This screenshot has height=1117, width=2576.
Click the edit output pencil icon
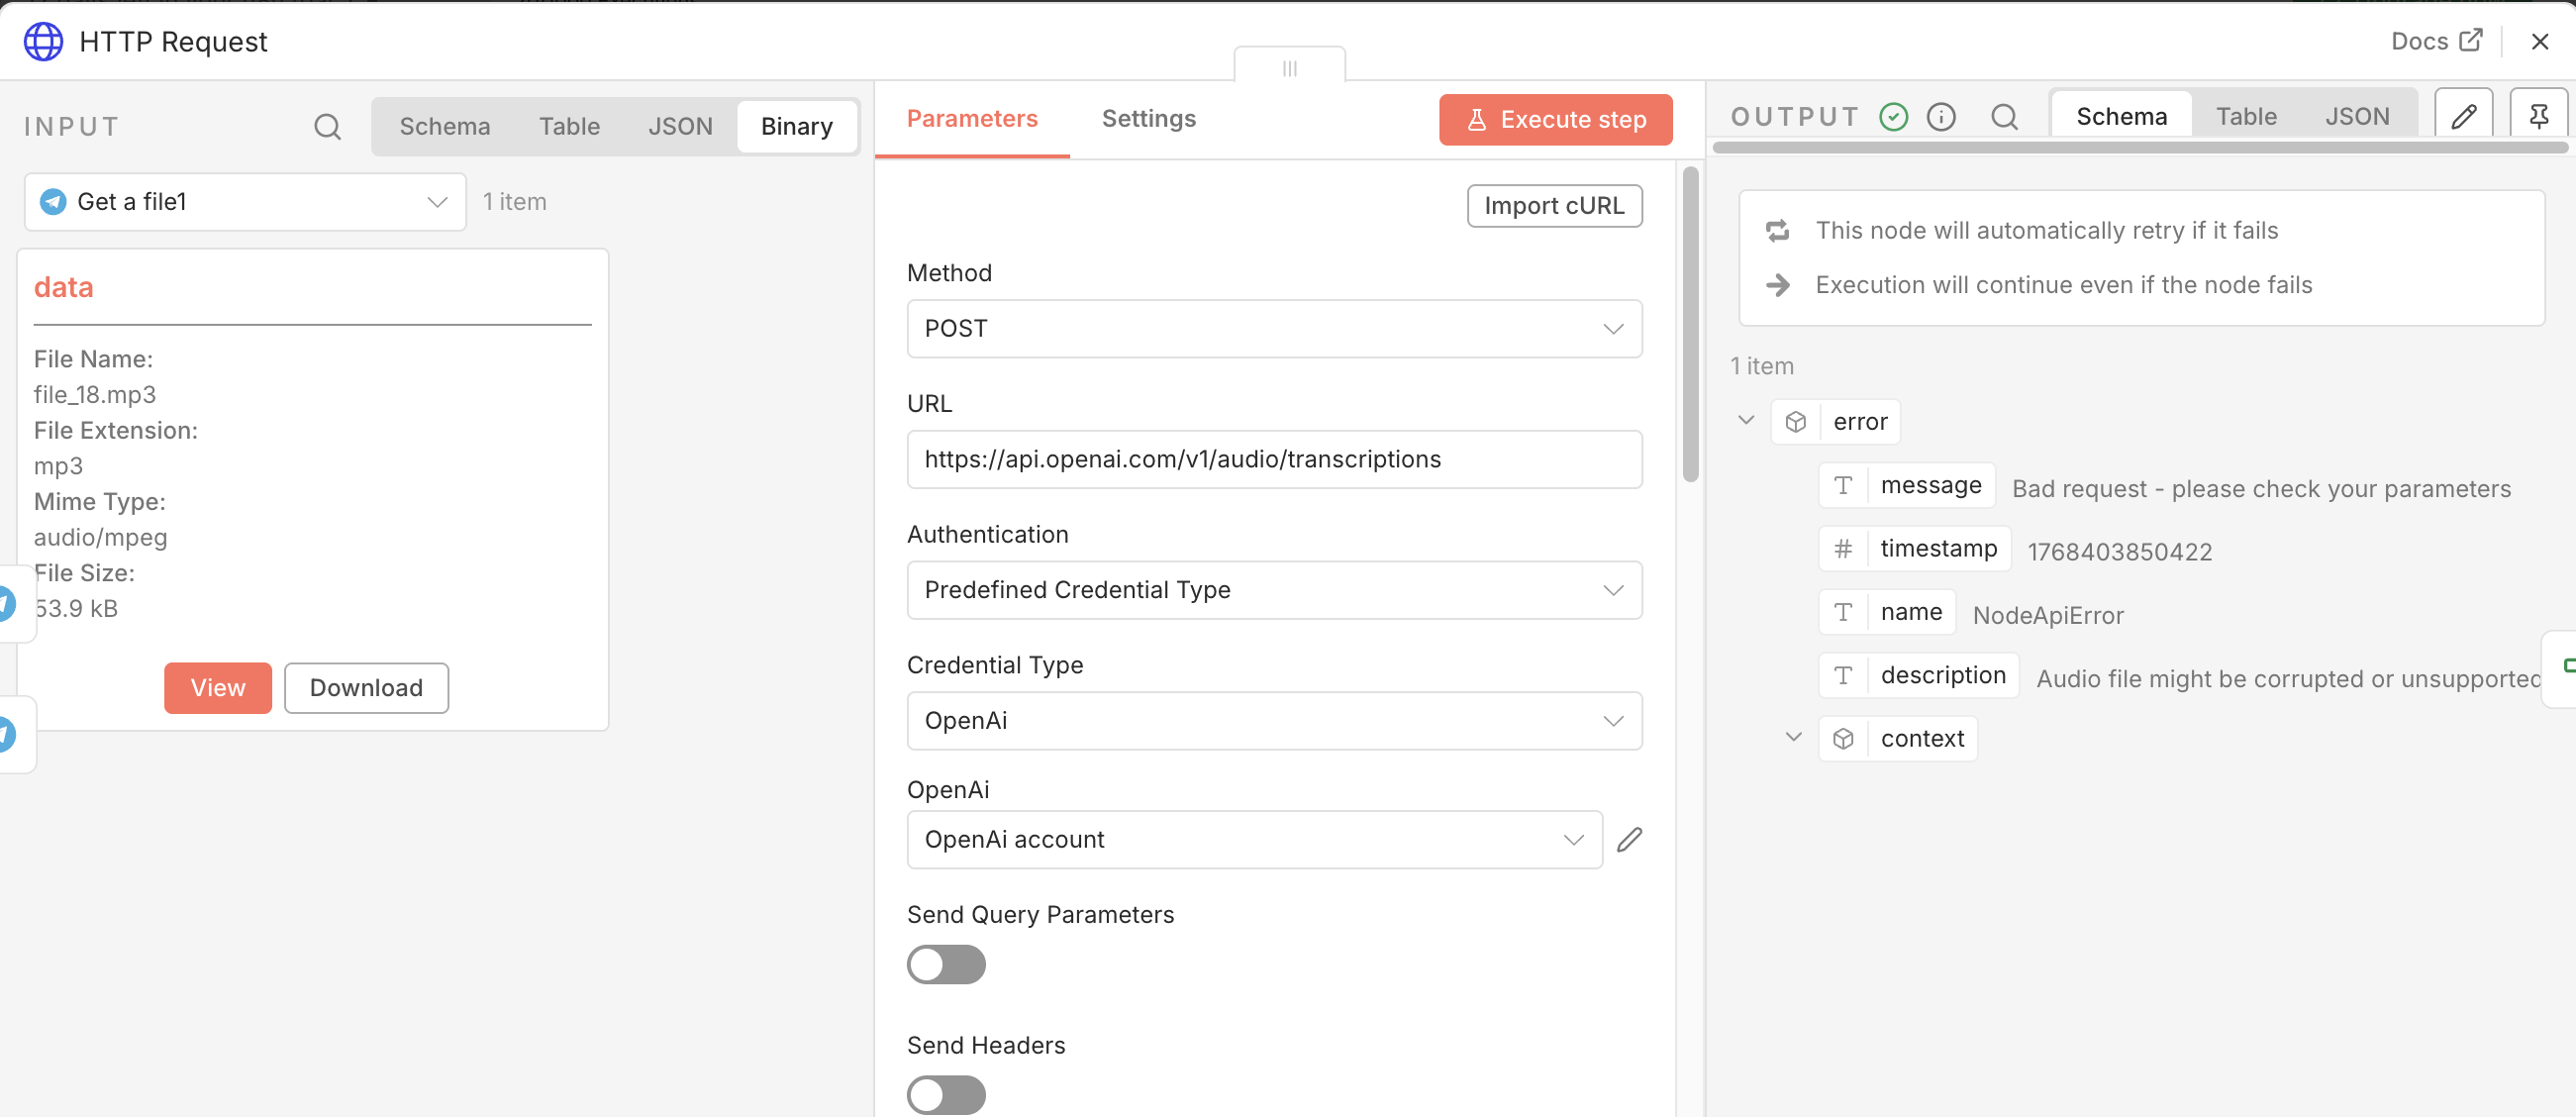(x=2463, y=117)
